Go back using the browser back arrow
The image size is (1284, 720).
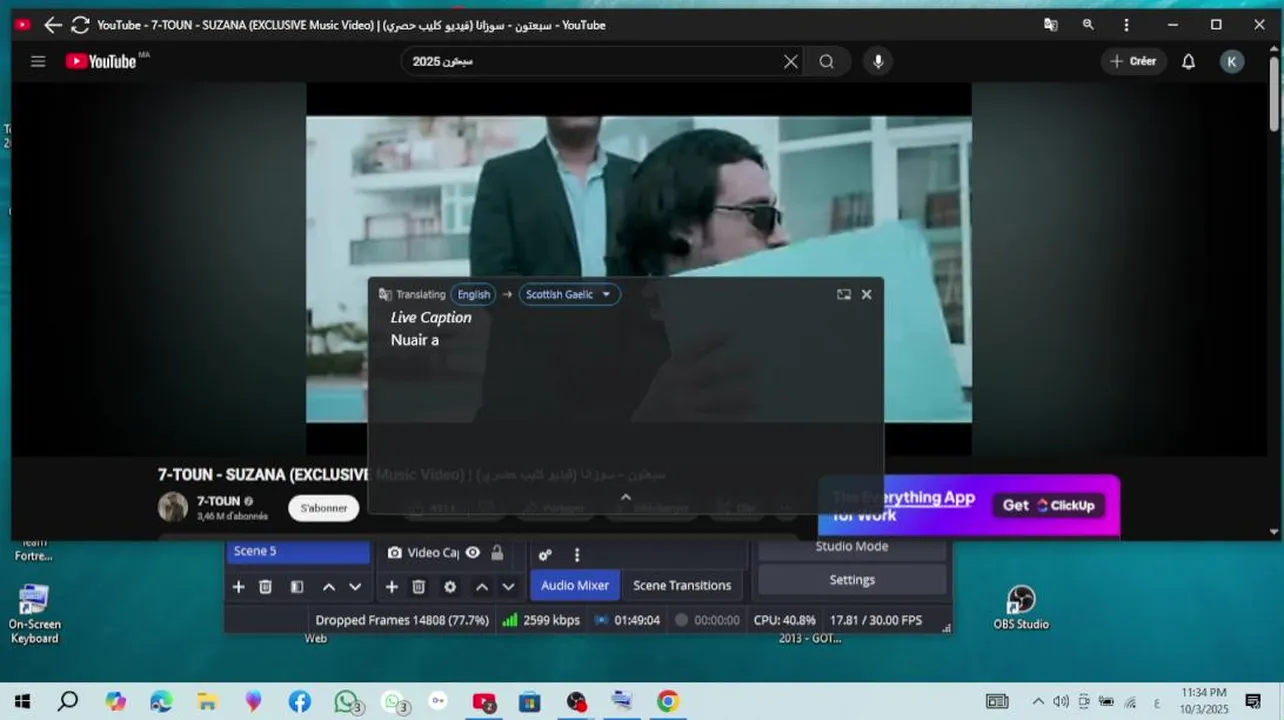click(x=53, y=25)
